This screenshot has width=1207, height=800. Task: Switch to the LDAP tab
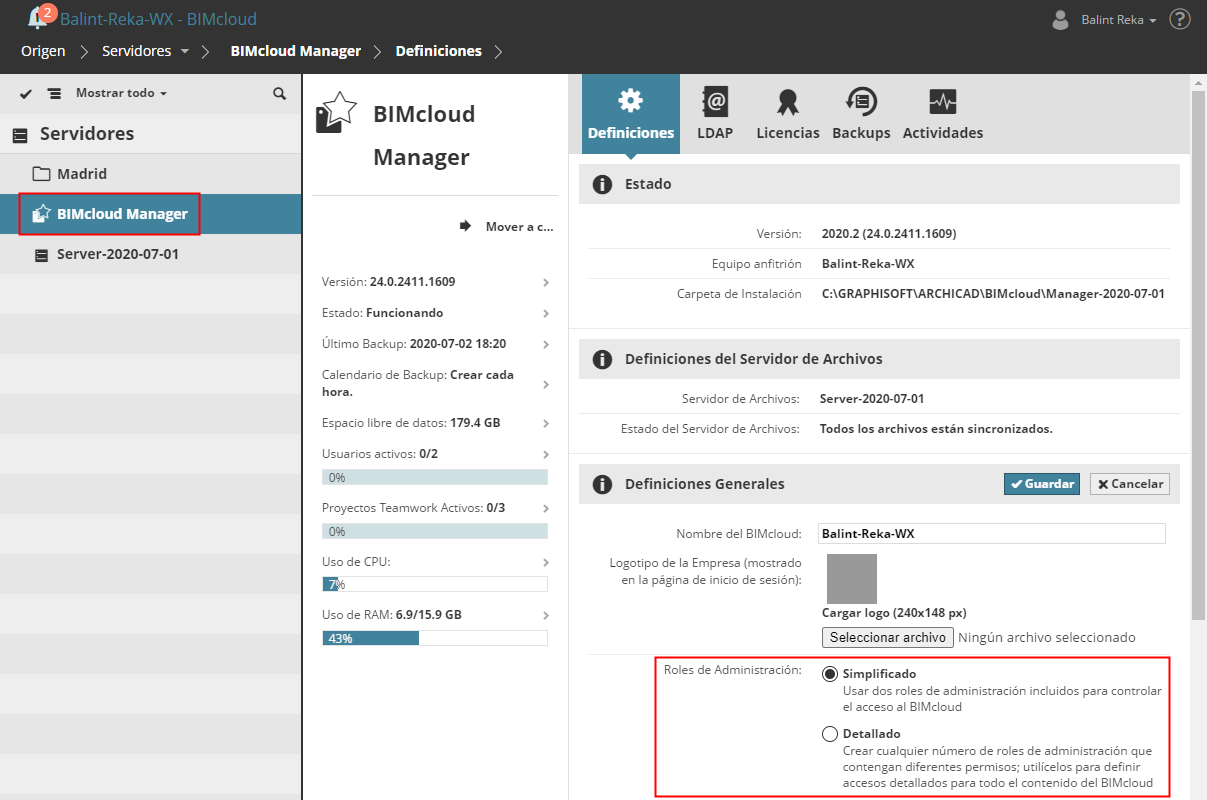[x=716, y=114]
